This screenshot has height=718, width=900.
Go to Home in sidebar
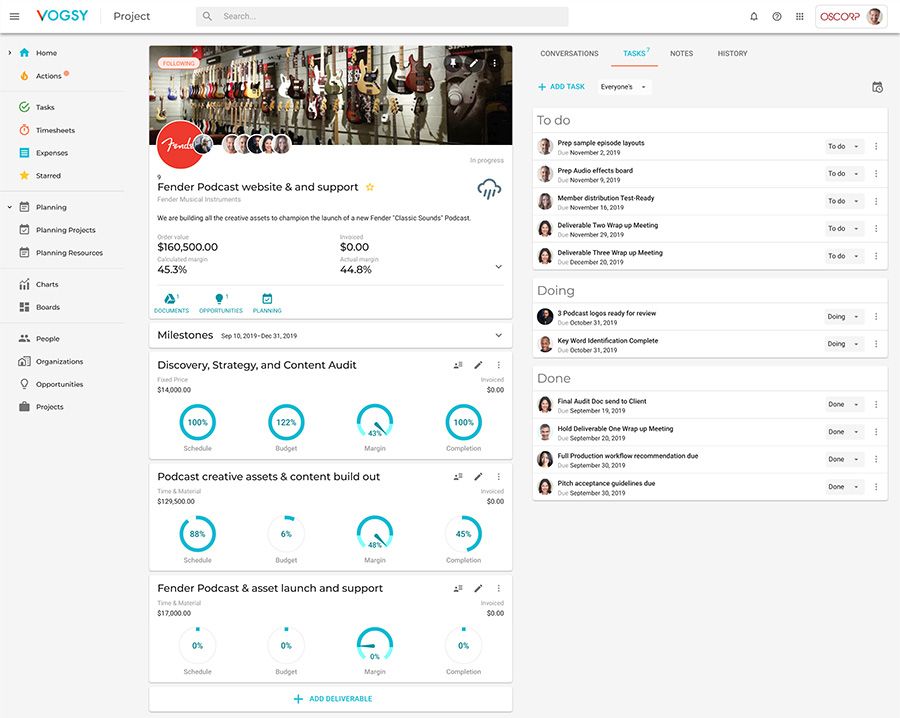(46, 53)
